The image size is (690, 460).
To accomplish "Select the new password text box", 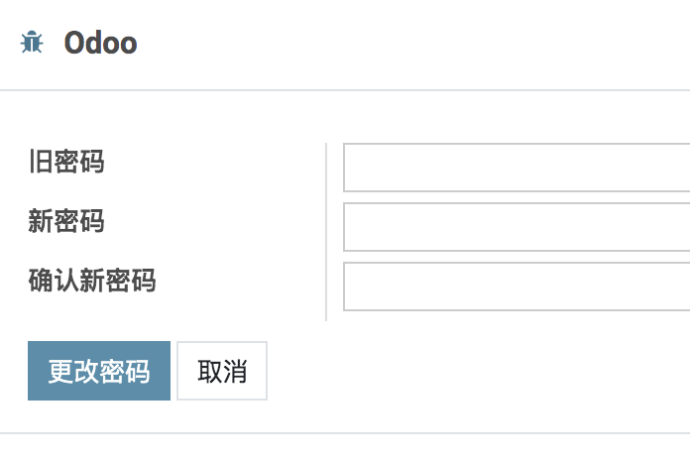I will click(x=516, y=227).
